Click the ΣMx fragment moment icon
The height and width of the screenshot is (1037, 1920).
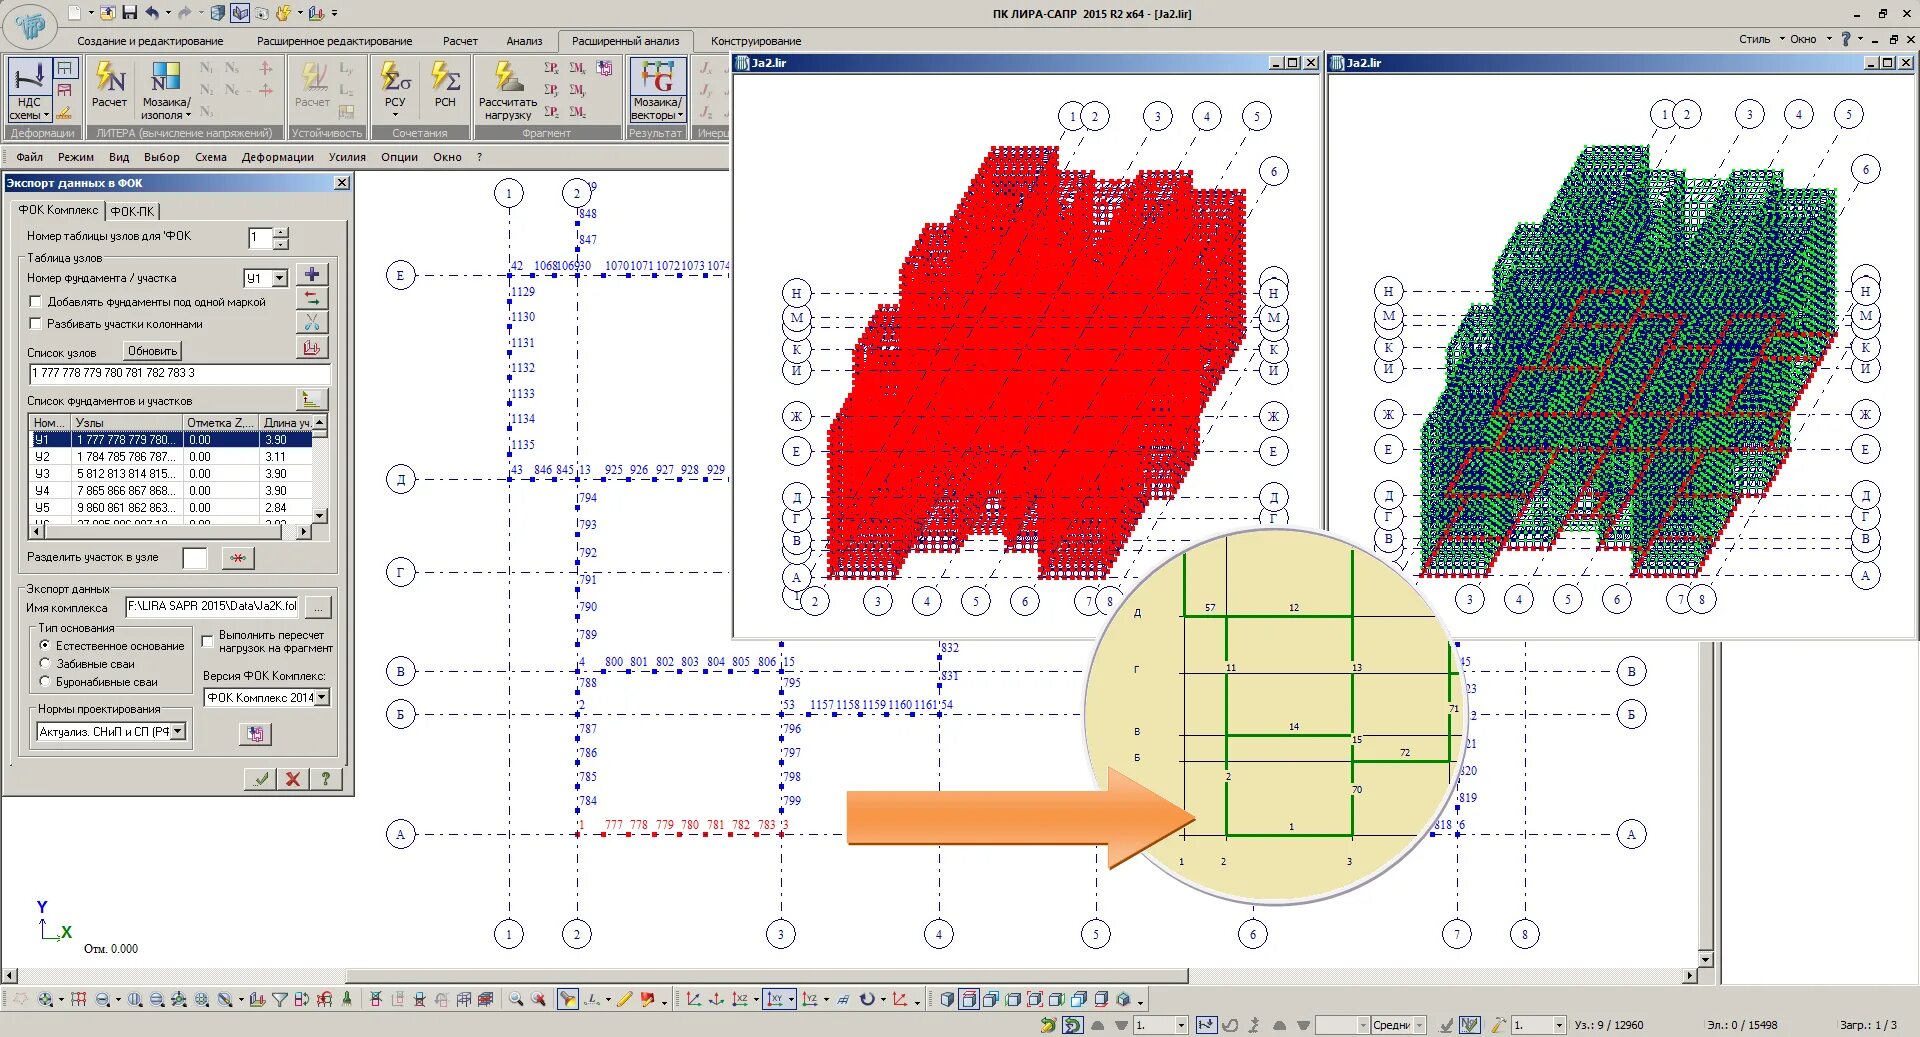click(578, 68)
